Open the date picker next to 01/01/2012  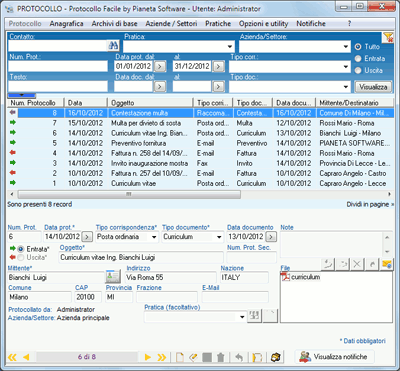(x=160, y=67)
